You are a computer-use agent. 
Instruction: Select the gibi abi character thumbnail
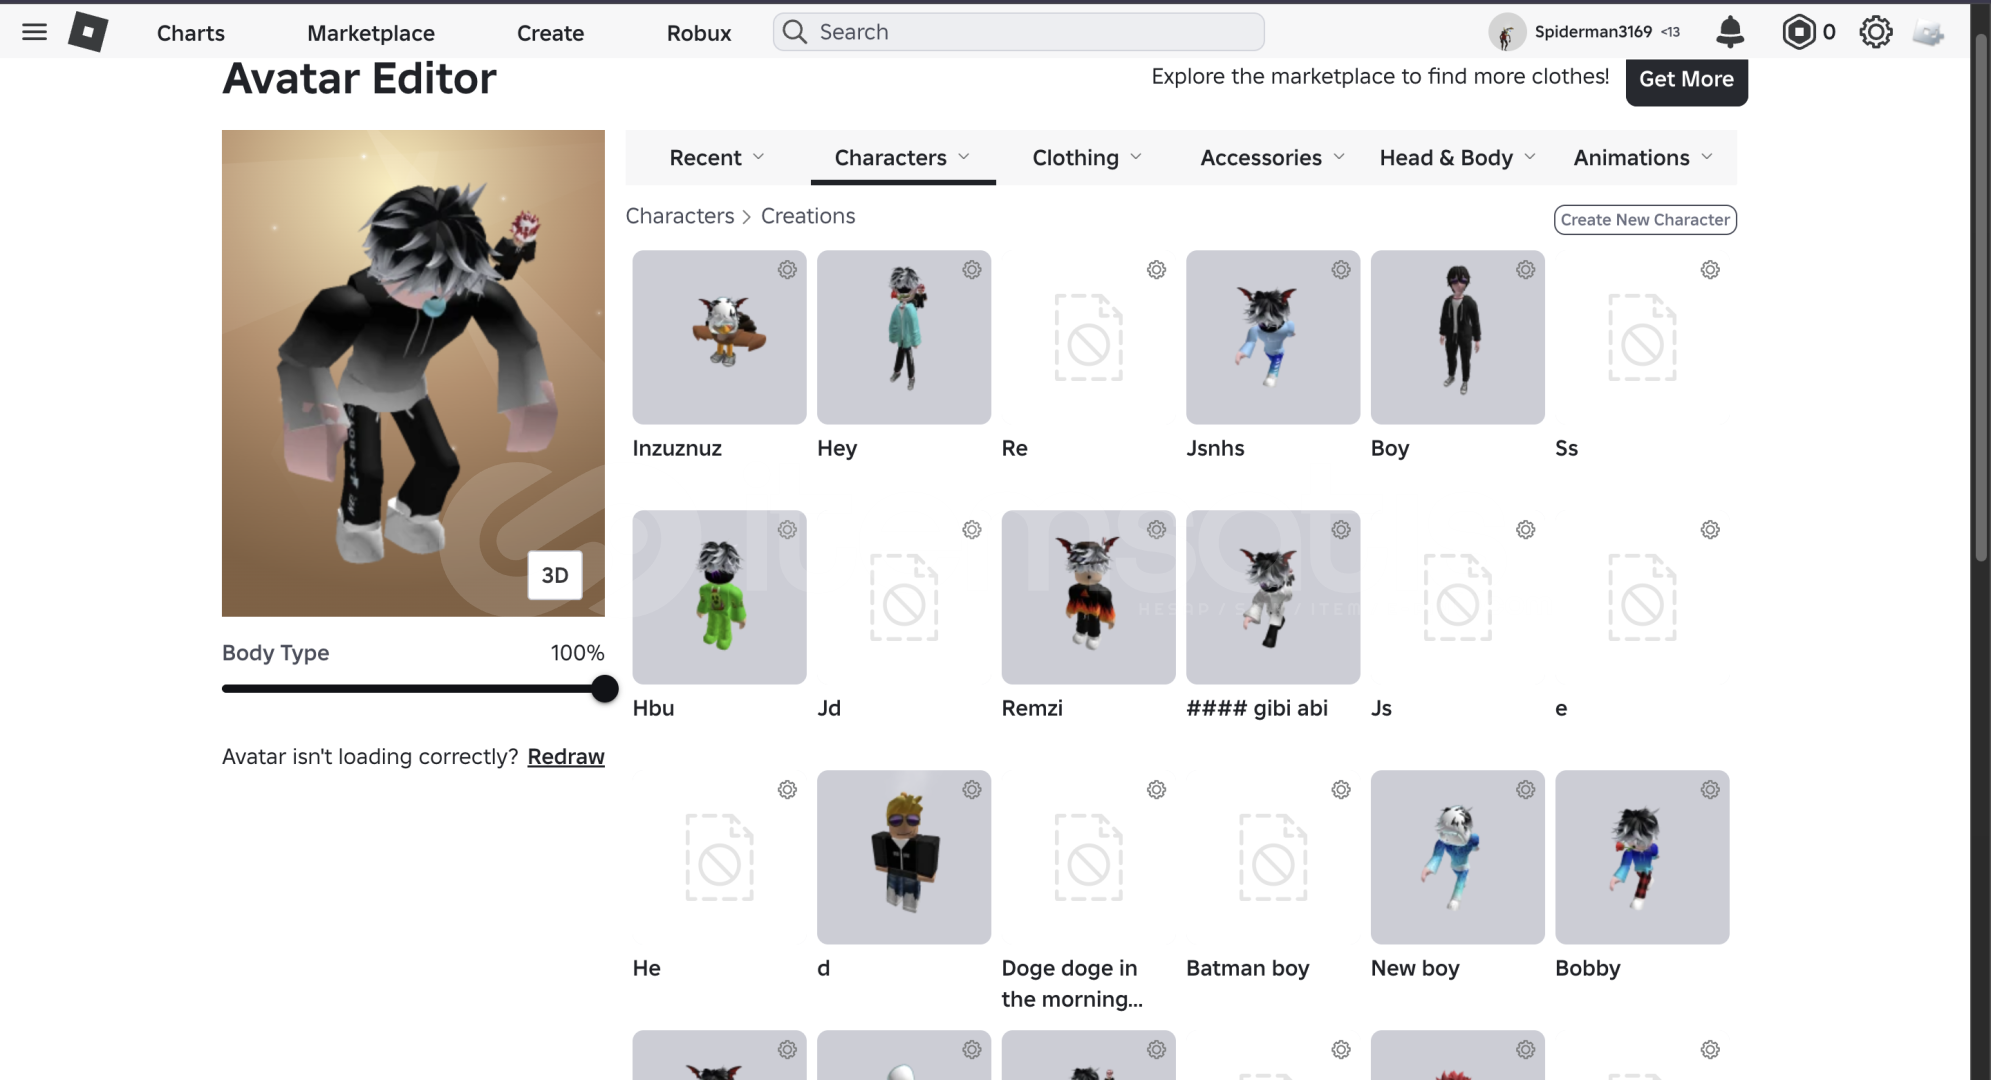click(x=1273, y=597)
